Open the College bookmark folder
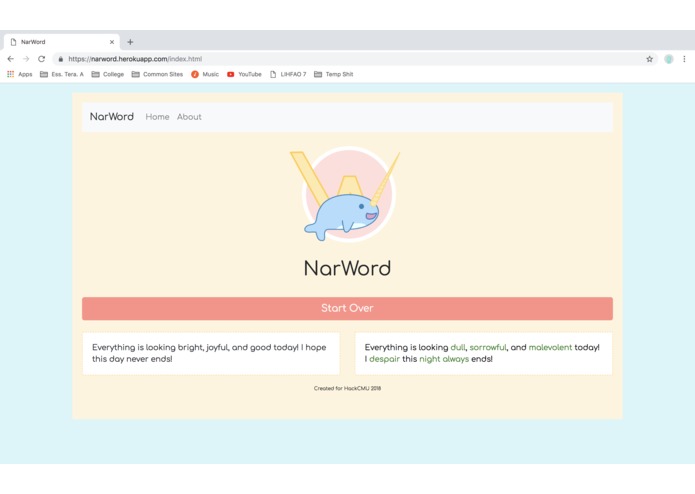 pos(108,74)
